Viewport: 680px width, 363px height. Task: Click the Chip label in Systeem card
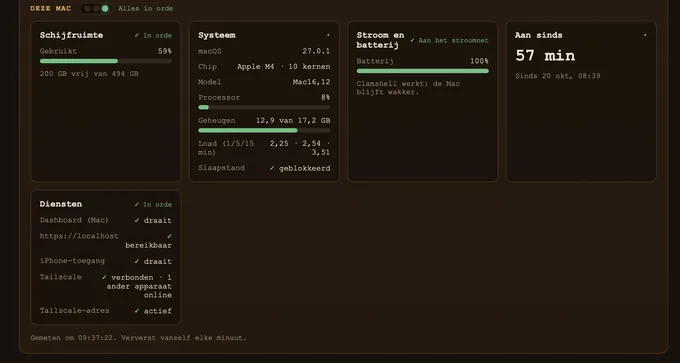(x=207, y=67)
